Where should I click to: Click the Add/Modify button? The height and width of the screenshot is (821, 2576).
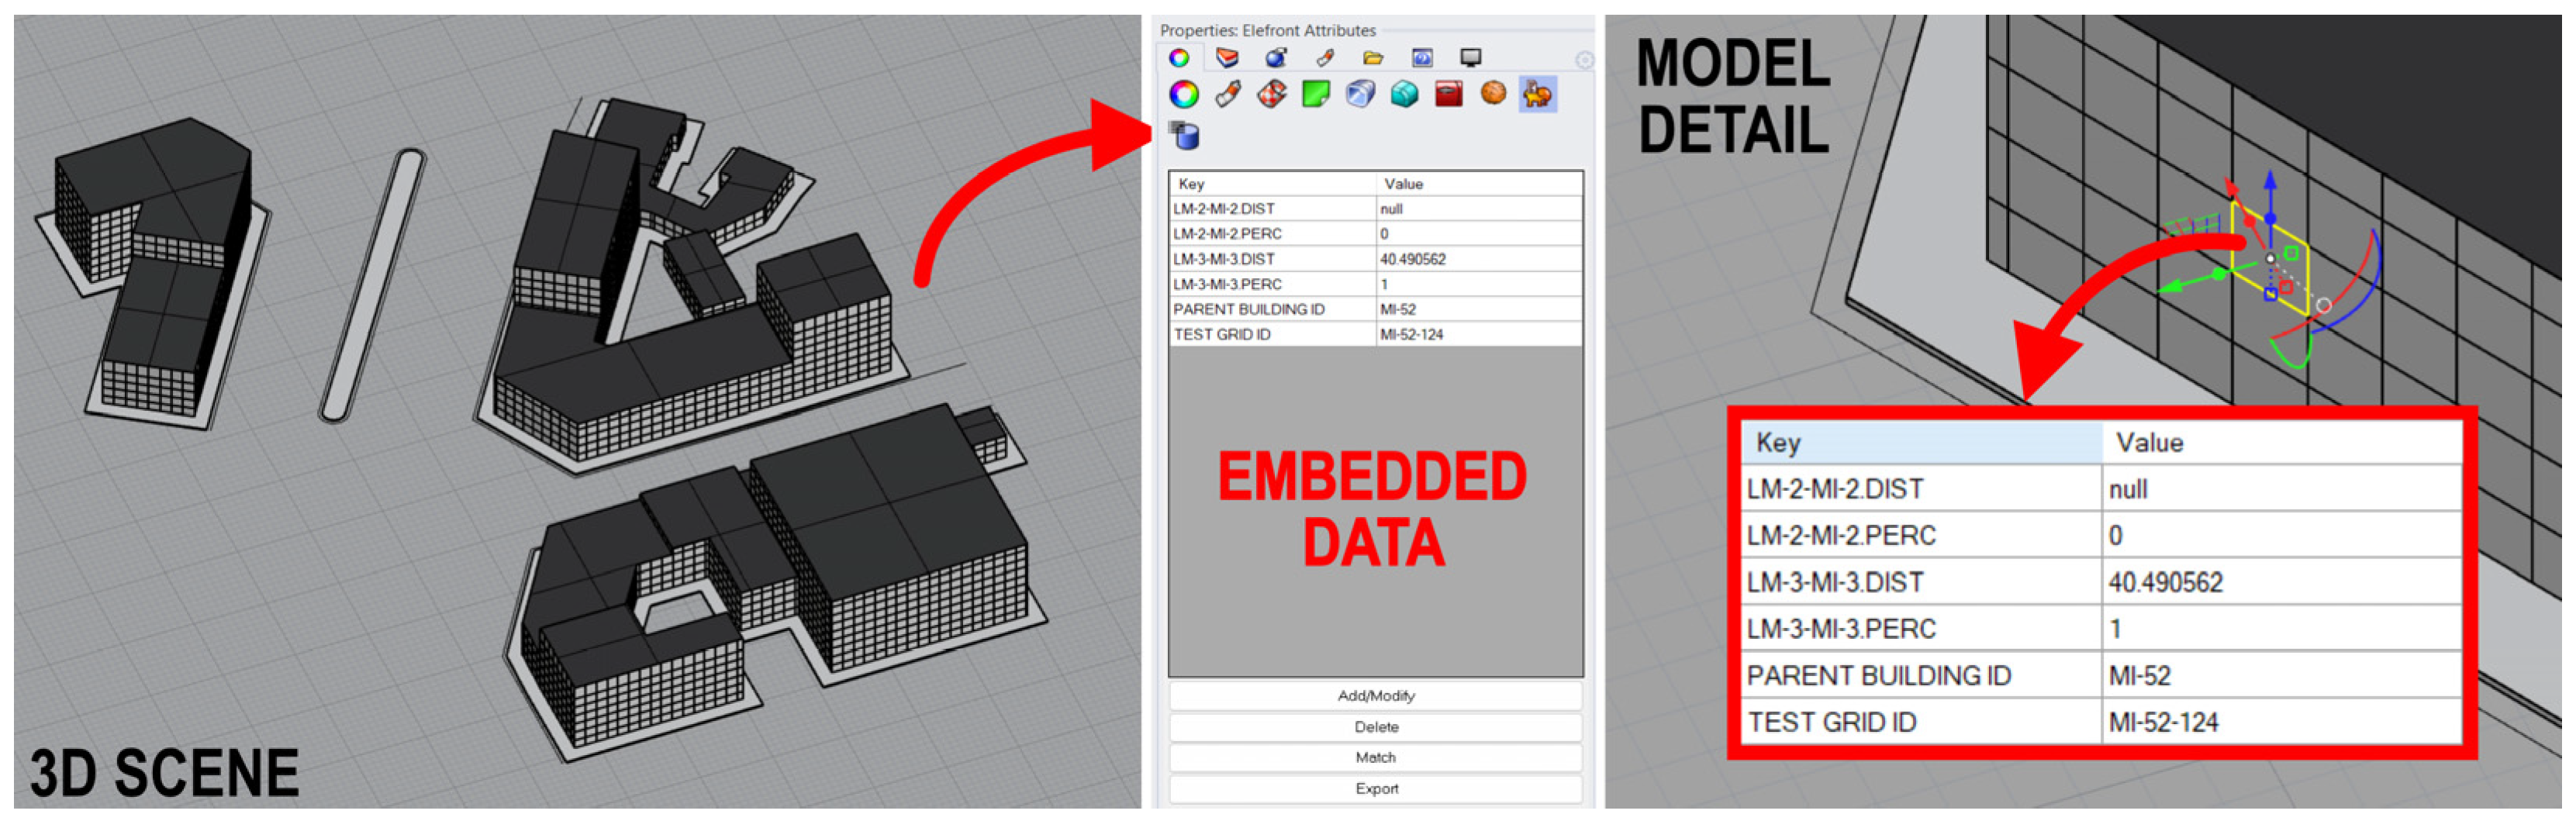click(x=1375, y=696)
